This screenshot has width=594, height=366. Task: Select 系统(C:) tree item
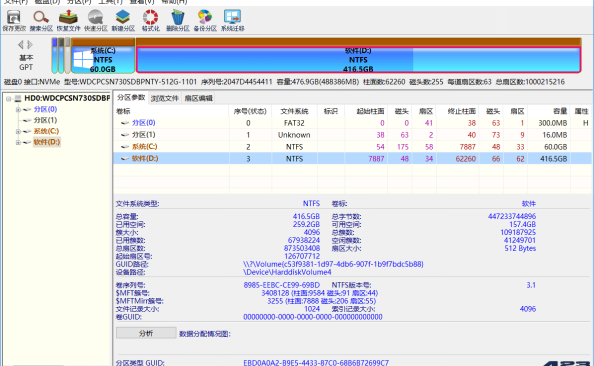(x=46, y=131)
